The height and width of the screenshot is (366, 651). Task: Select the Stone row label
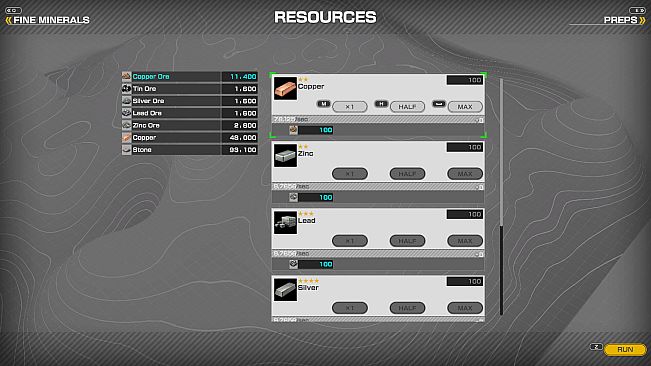coord(142,150)
